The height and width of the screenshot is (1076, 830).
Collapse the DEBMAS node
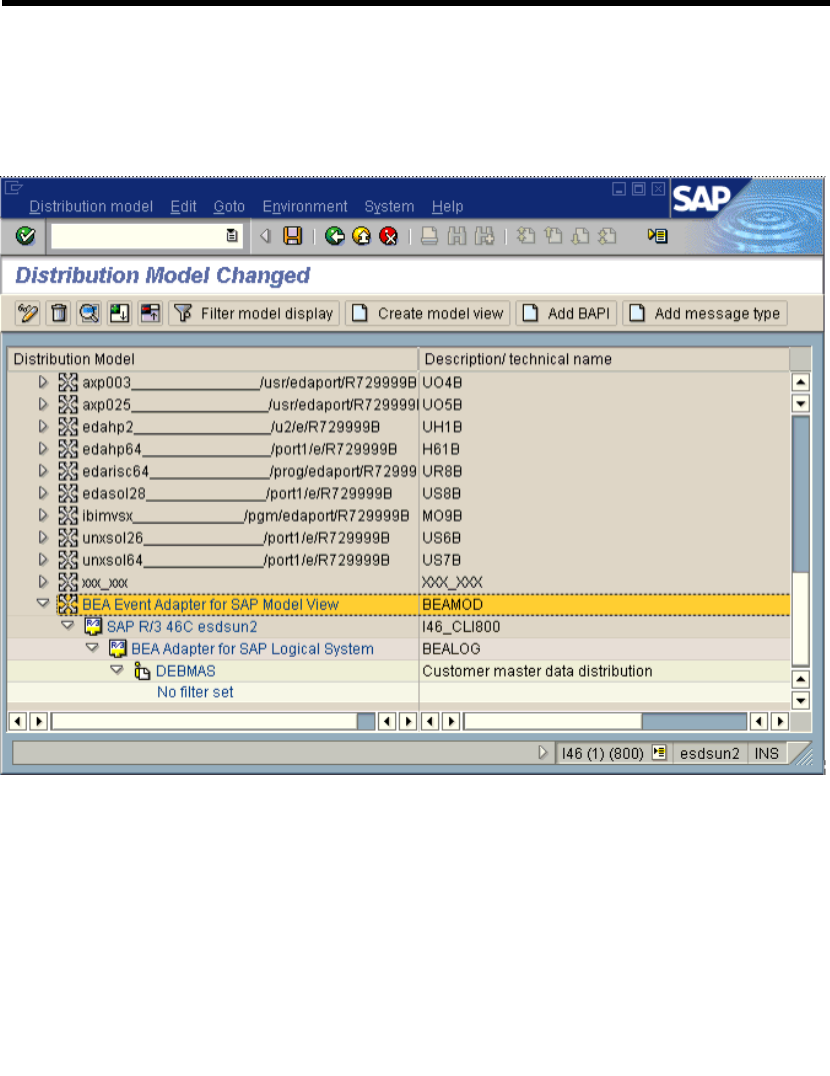(117, 670)
